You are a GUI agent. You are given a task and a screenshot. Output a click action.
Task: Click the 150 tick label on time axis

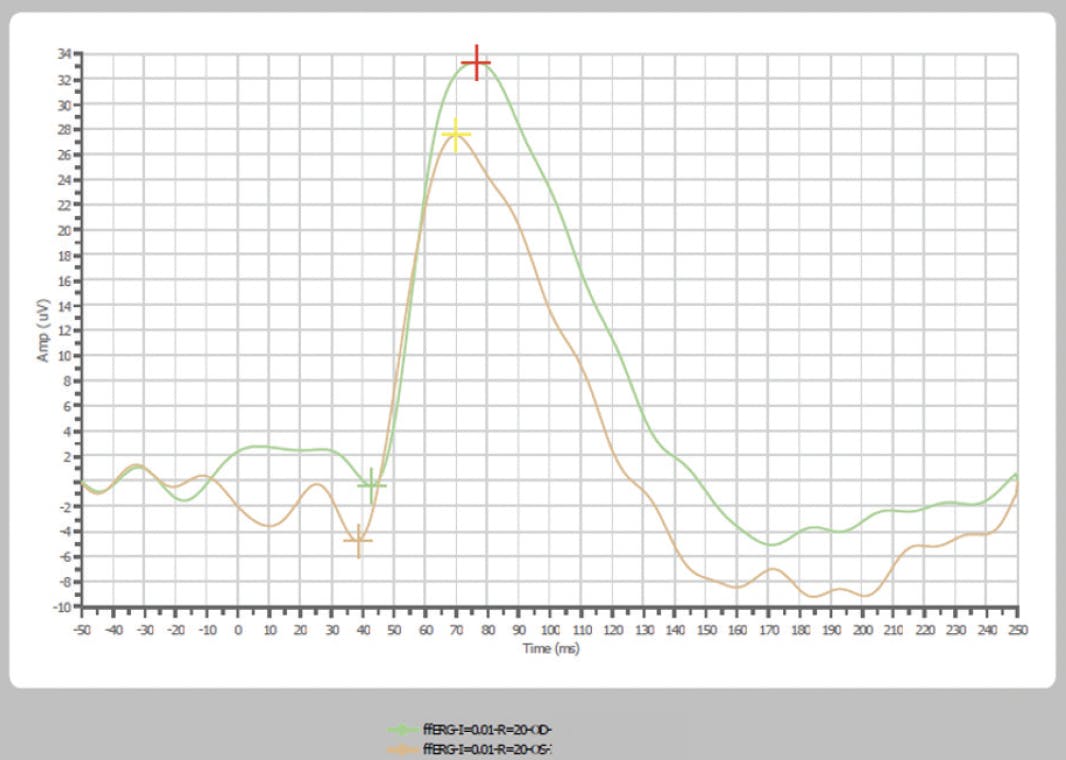pos(706,630)
